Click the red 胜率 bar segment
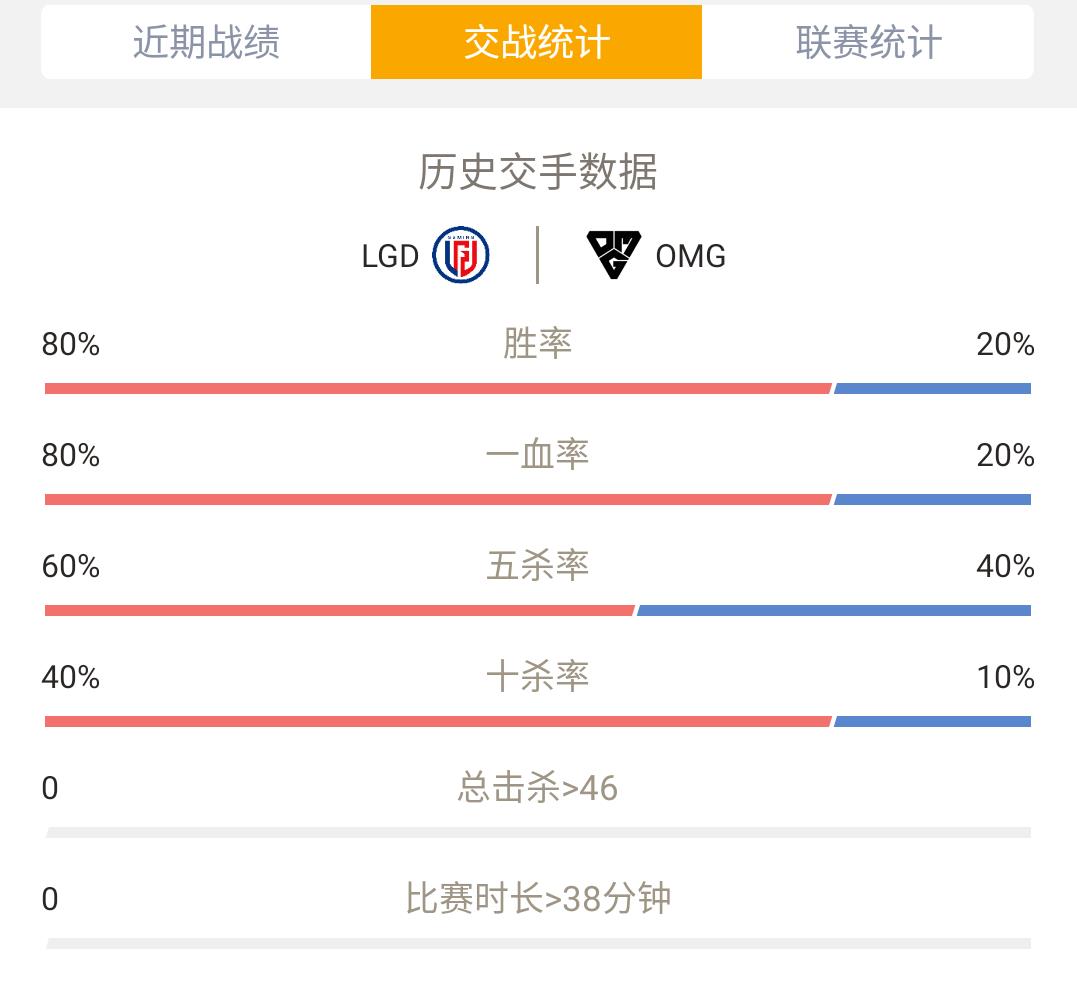This screenshot has height=983, width=1077. pyautogui.click(x=438, y=389)
